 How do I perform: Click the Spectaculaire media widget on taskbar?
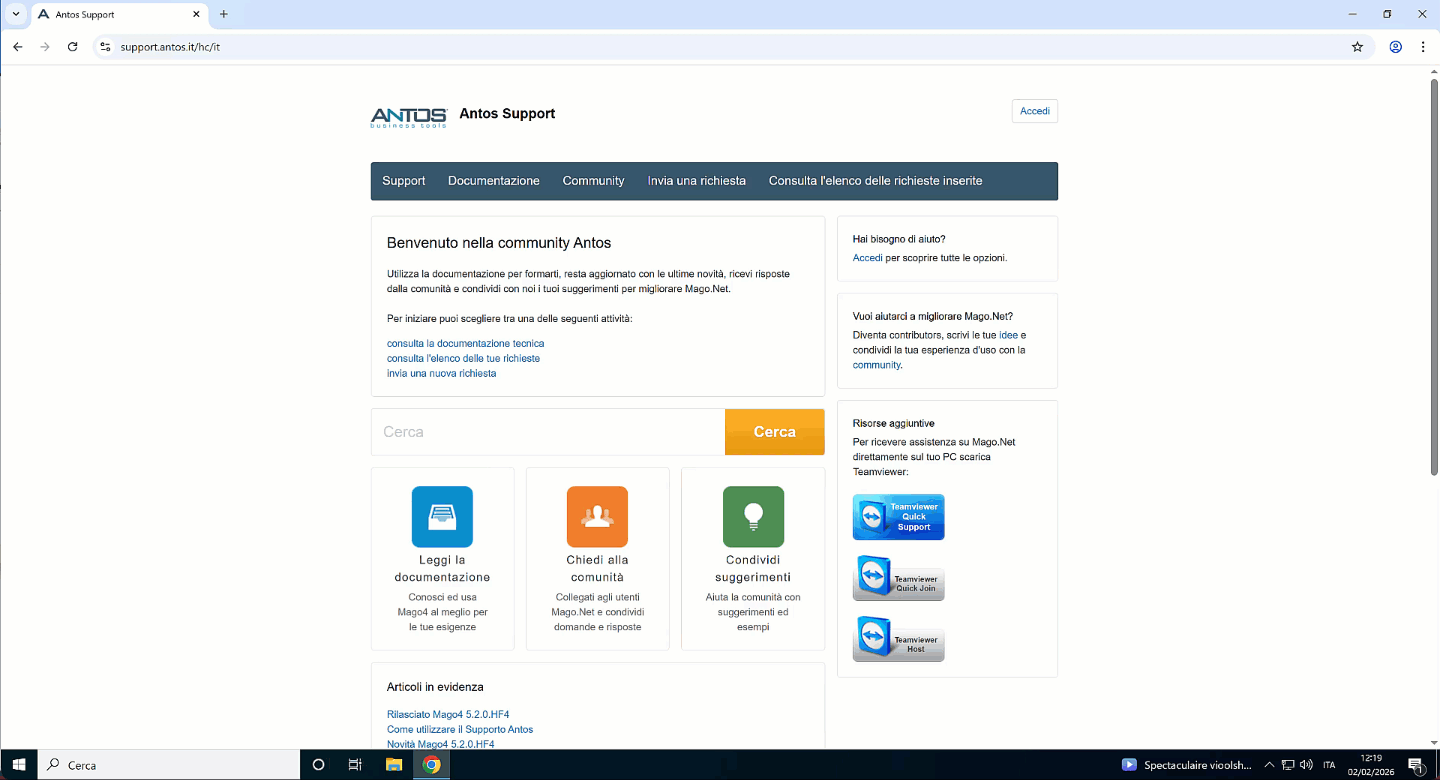(x=1186, y=765)
